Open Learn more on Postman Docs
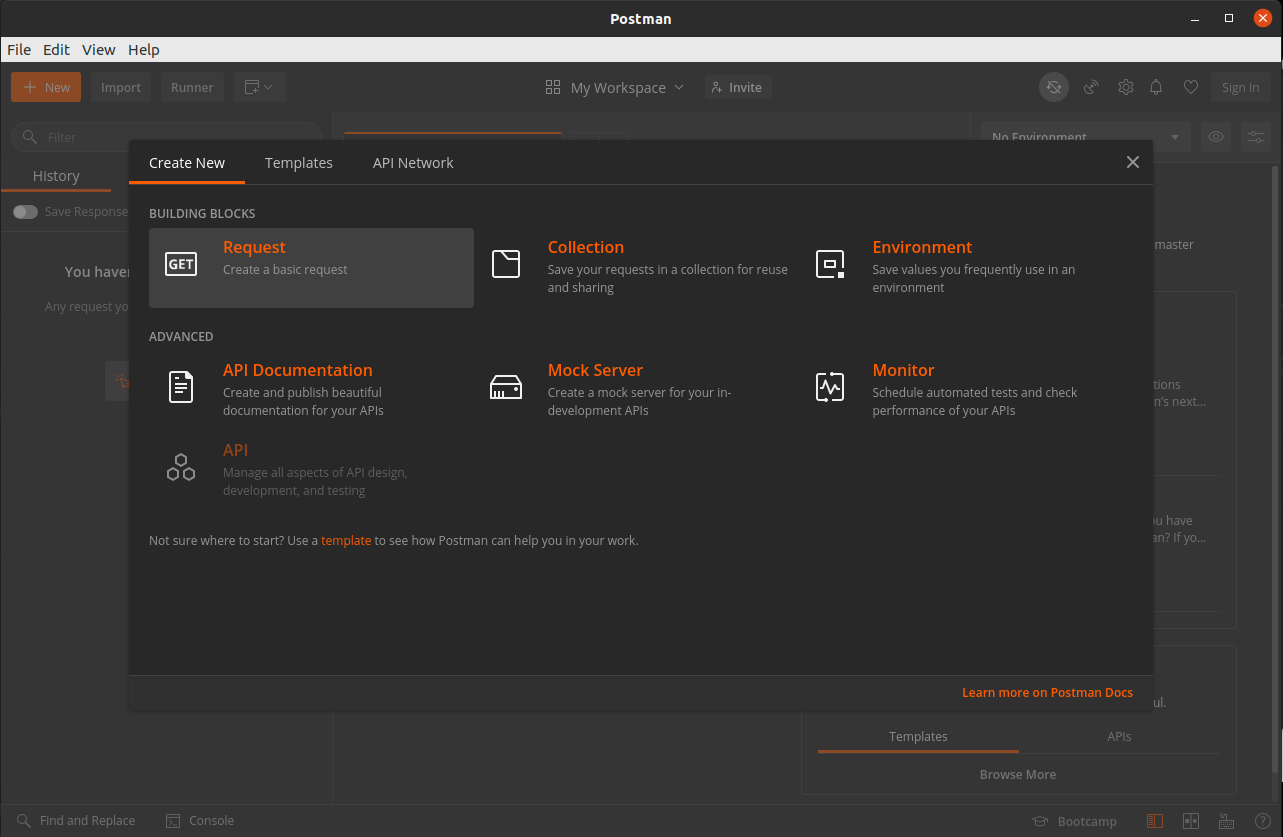Screen dimensions: 1283x837 (x=1047, y=692)
